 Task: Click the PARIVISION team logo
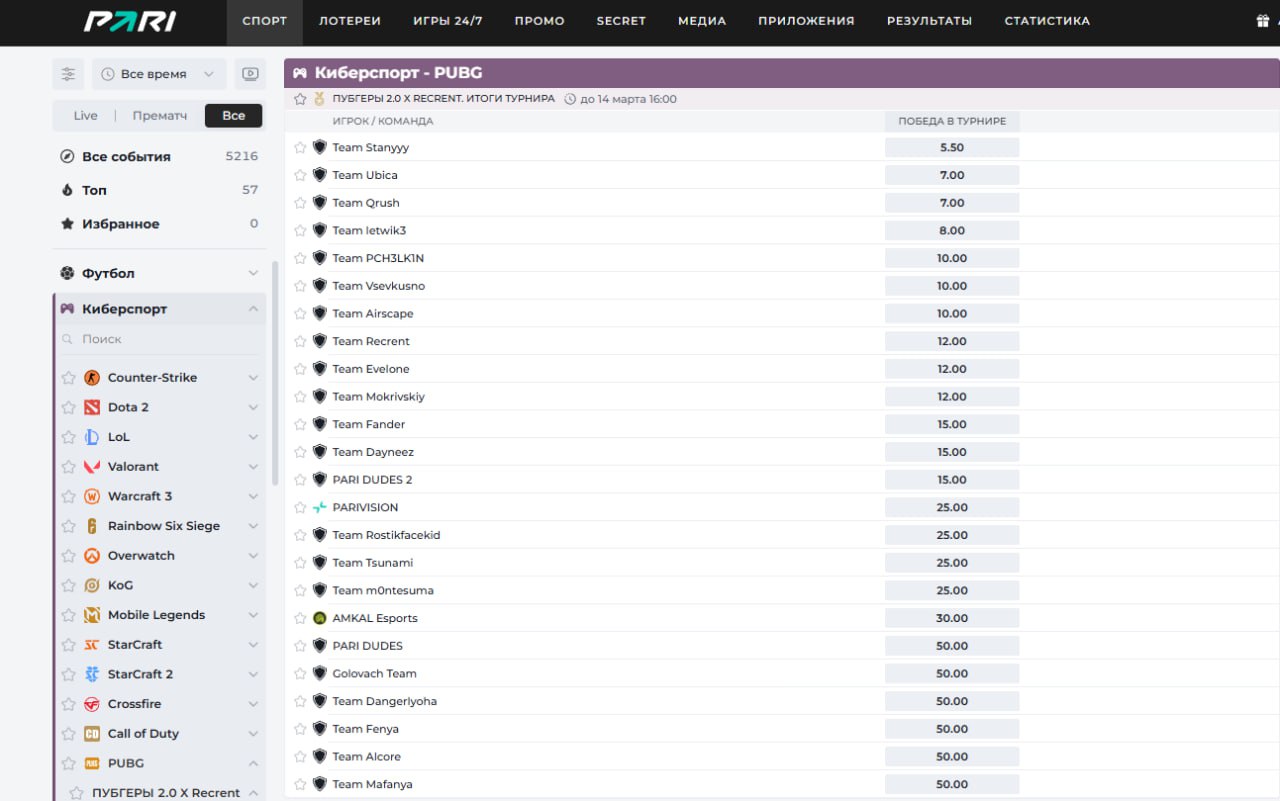[x=320, y=507]
